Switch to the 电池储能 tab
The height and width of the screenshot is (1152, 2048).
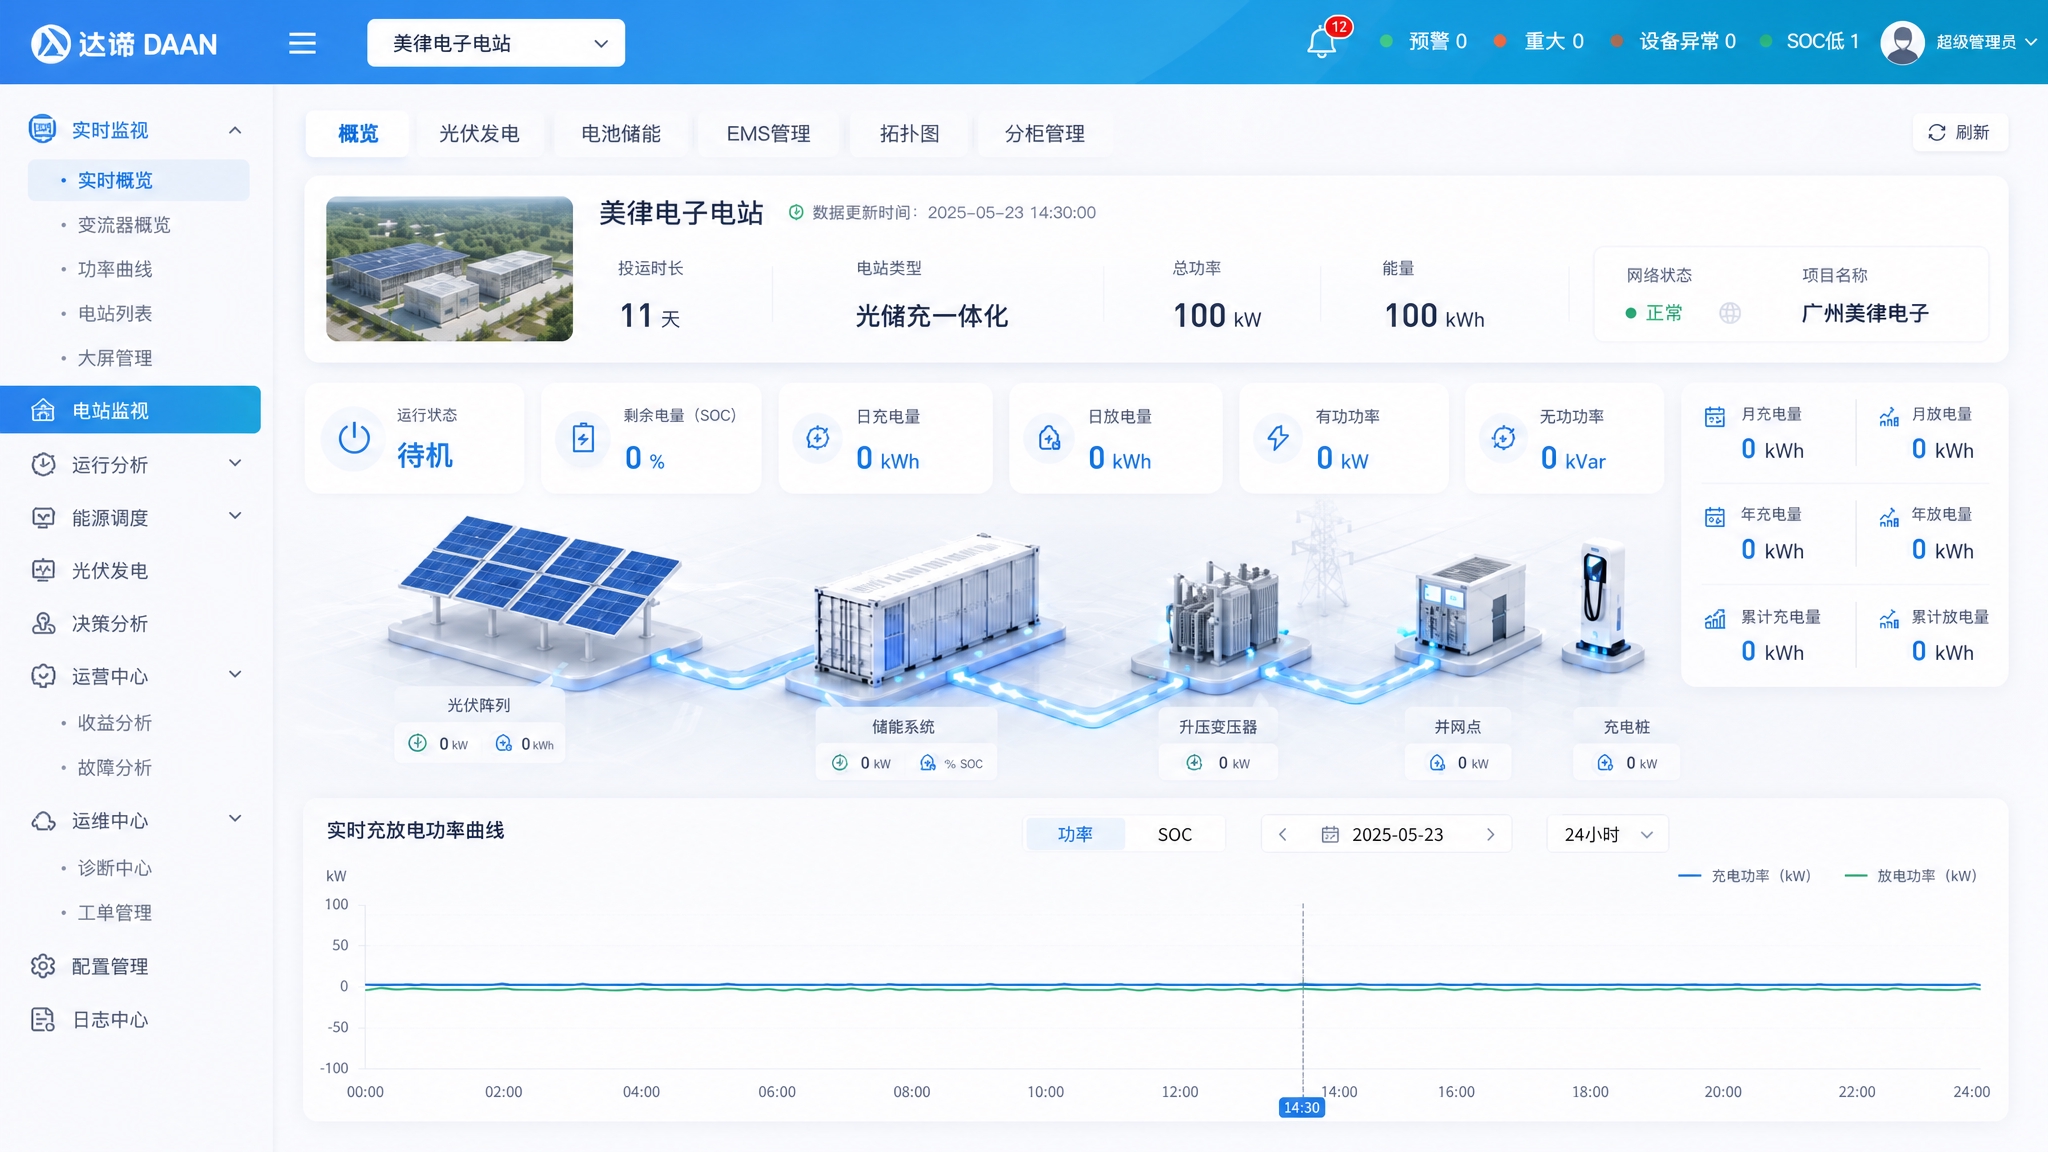pos(621,133)
